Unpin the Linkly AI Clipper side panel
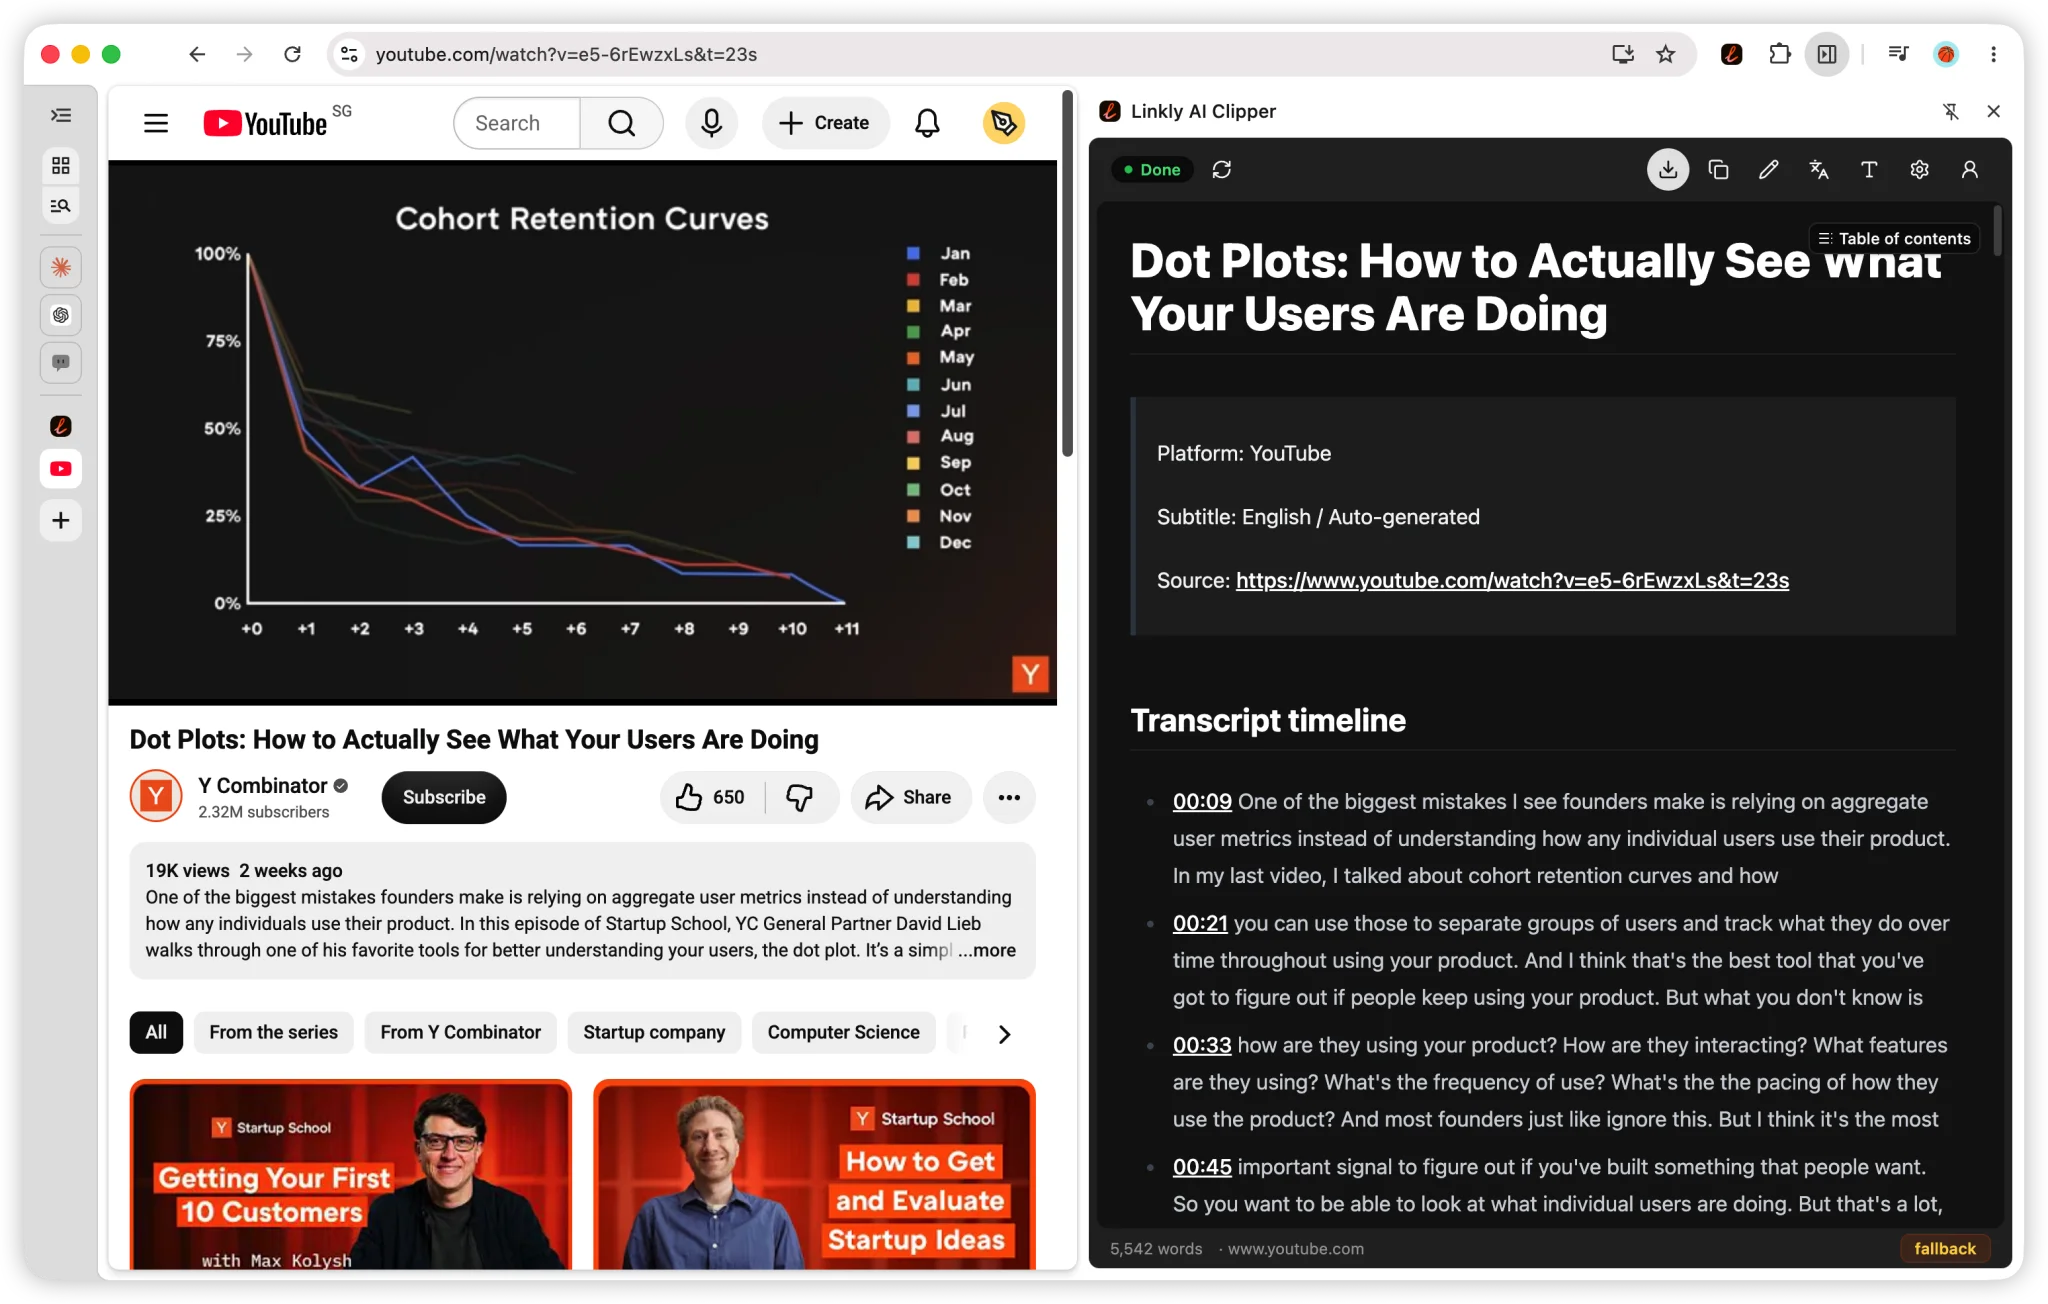This screenshot has width=2048, height=1304. (1950, 111)
